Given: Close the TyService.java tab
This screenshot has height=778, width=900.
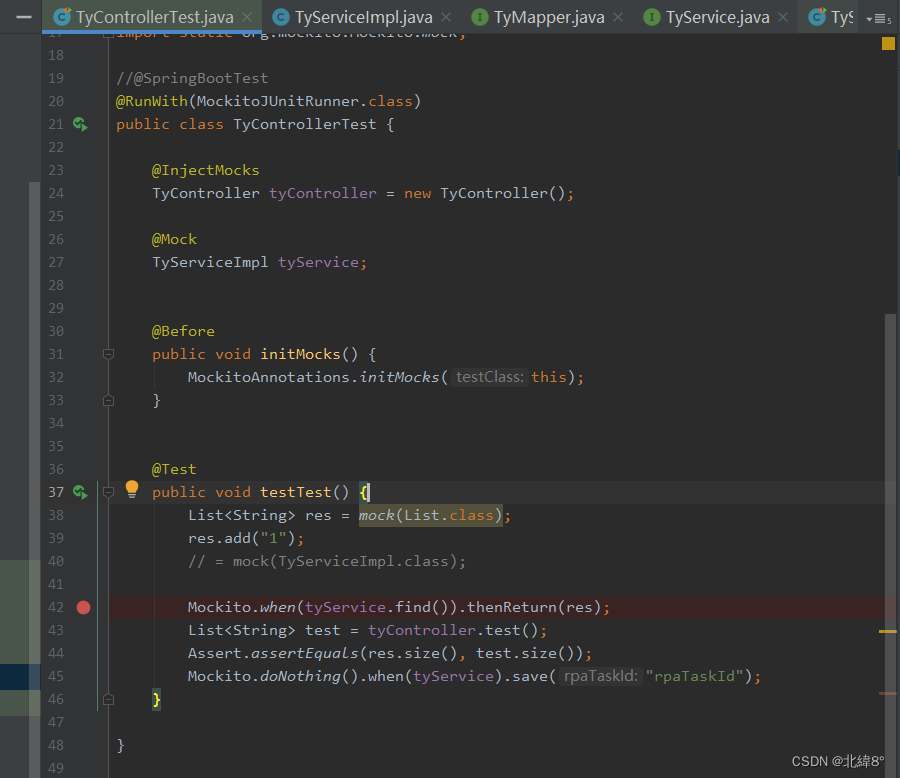Looking at the screenshot, I should 783,17.
